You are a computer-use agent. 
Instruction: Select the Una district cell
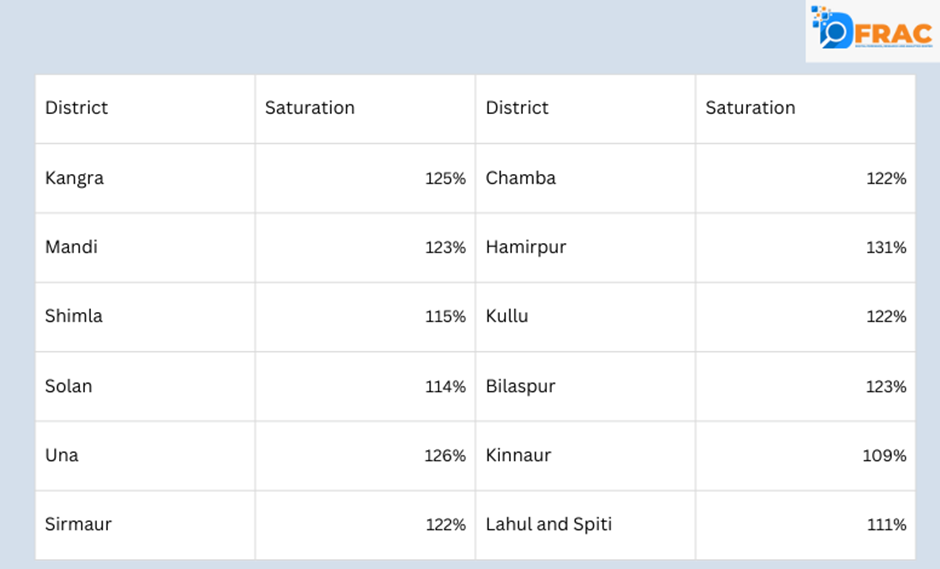point(62,455)
